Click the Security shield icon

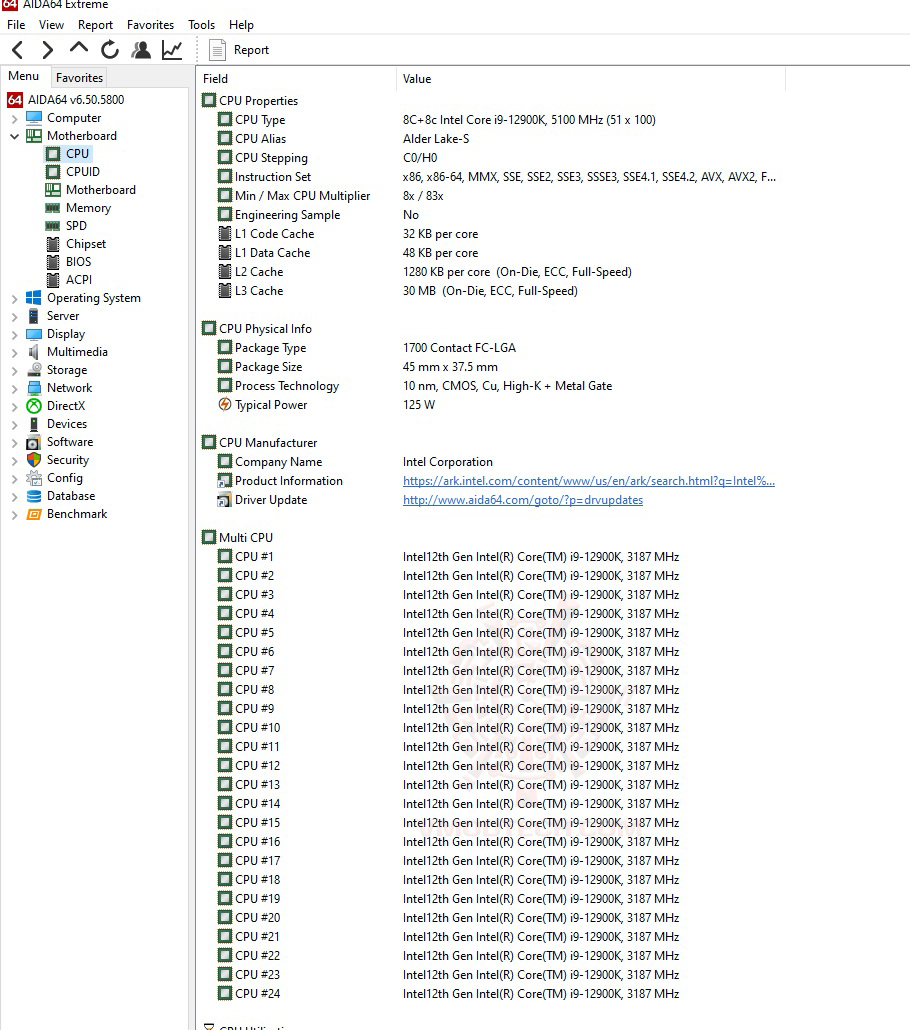point(34,460)
